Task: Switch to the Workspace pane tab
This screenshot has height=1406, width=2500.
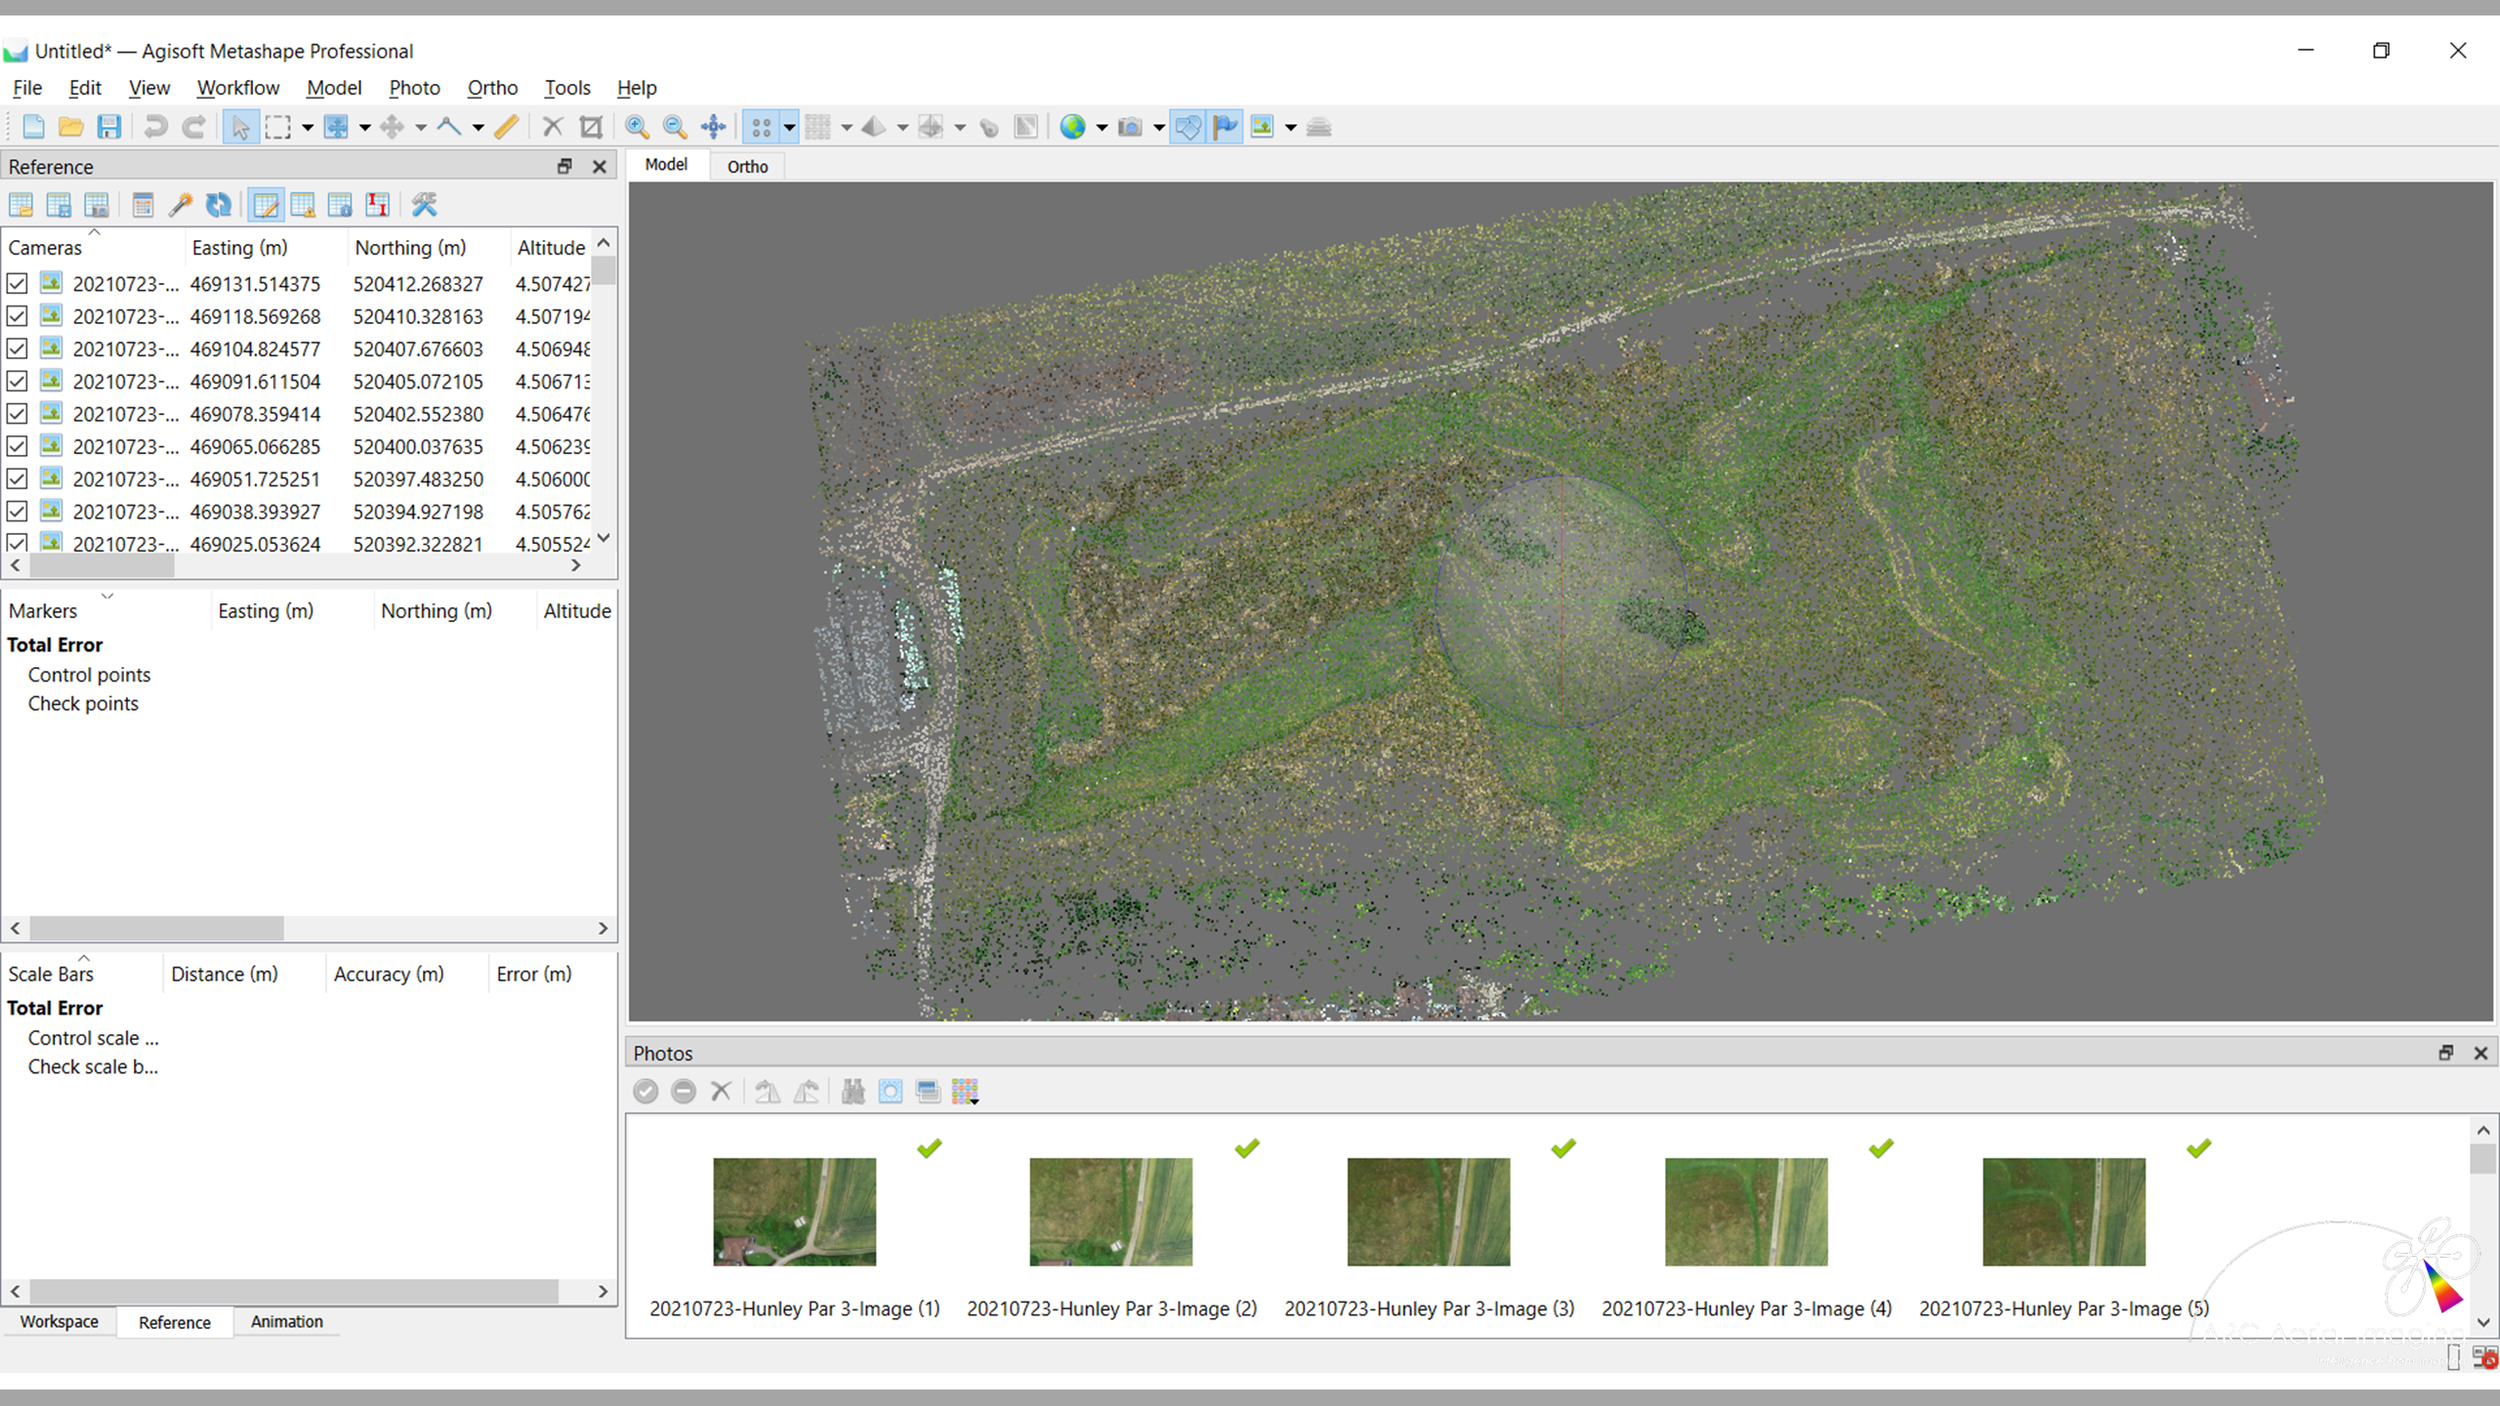Action: (x=59, y=1322)
